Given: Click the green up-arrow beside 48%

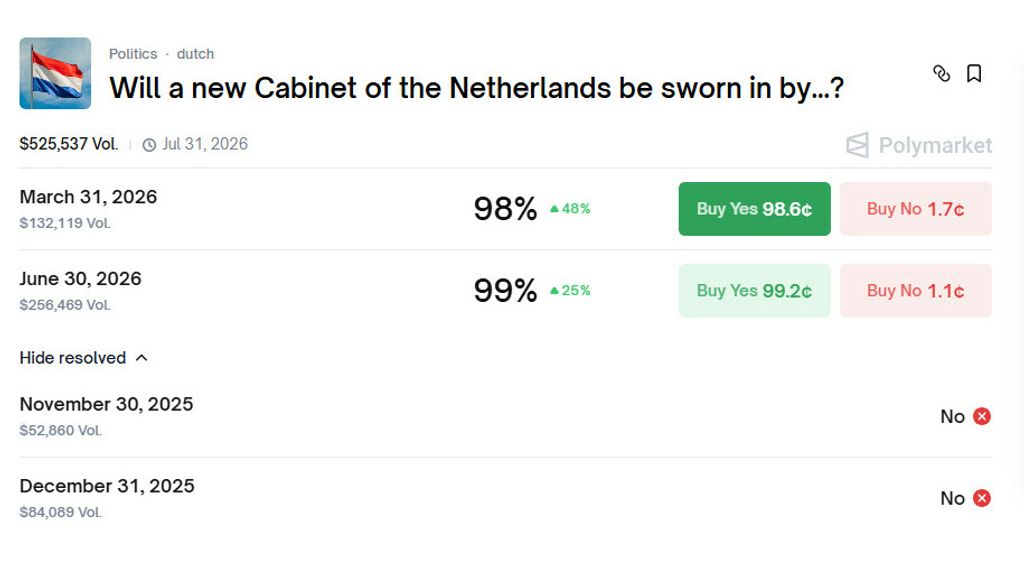Looking at the screenshot, I should click(x=552, y=209).
